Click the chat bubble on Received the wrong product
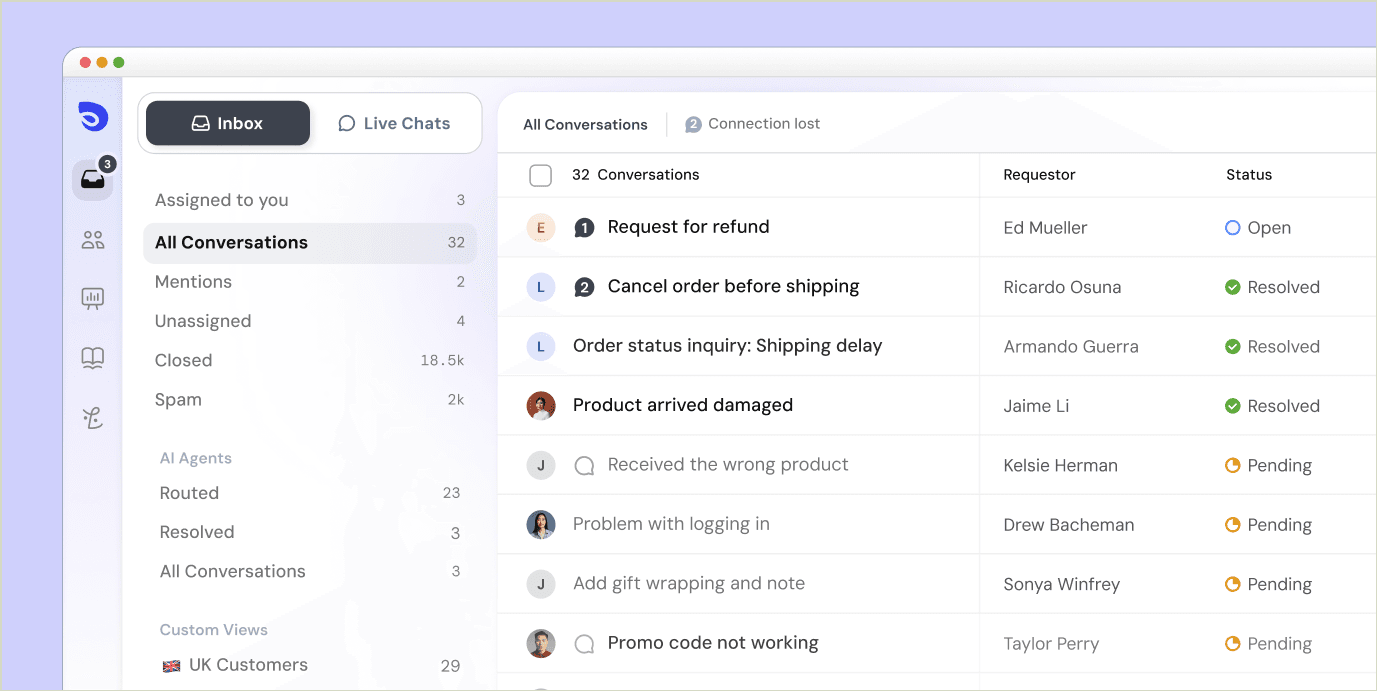Image resolution: width=1377 pixels, height=691 pixels. (585, 464)
